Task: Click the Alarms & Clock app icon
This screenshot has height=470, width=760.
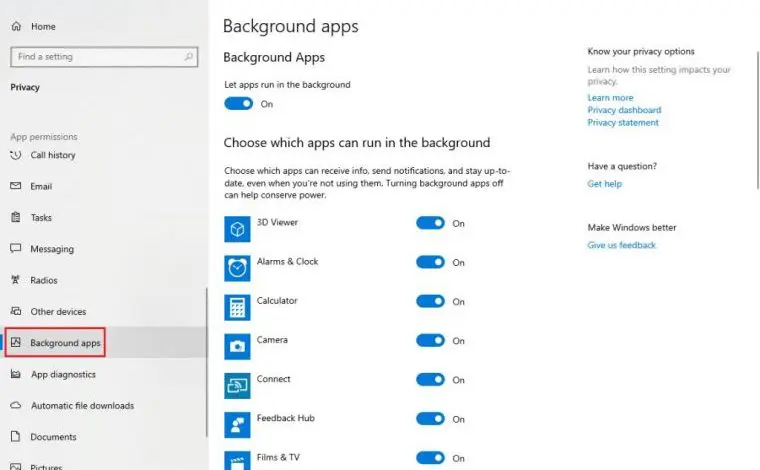Action: tap(237, 268)
